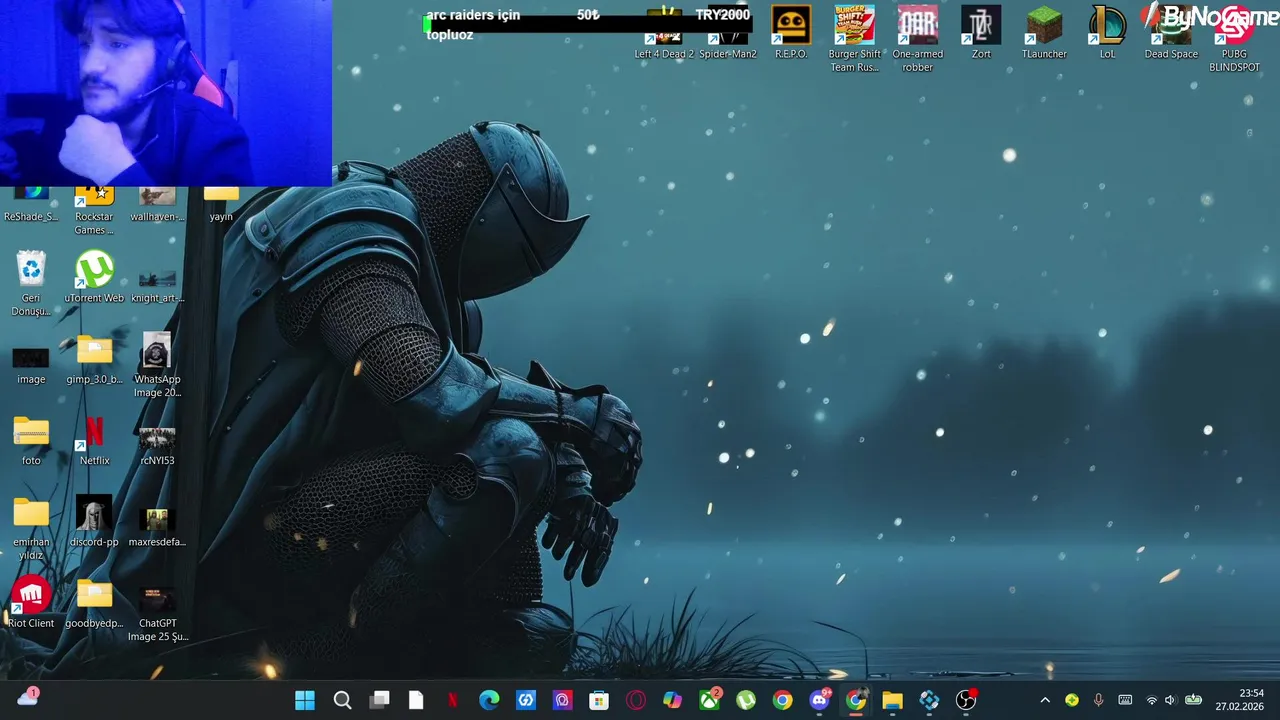Open the One-armed robber shortcut
Viewport: 1280px width, 720px height.
click(917, 39)
